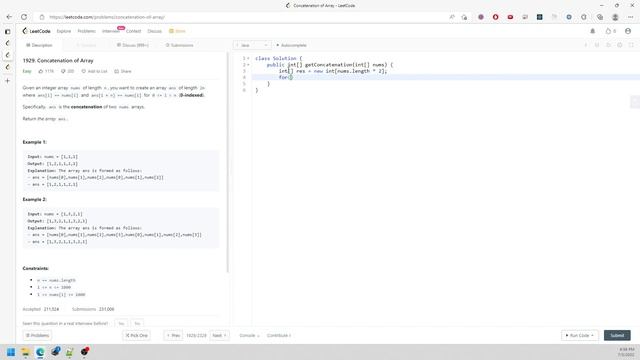Open the Contribute link
Viewport: 640px width, 360px height.
(x=279, y=336)
